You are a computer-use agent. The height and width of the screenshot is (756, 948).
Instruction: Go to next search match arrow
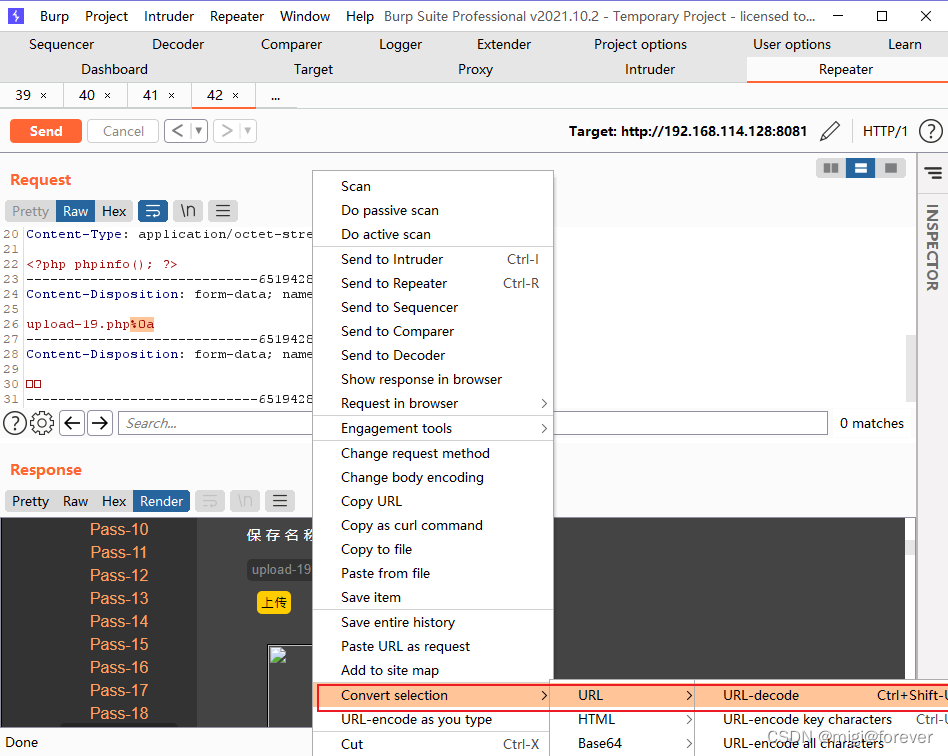tap(100, 423)
